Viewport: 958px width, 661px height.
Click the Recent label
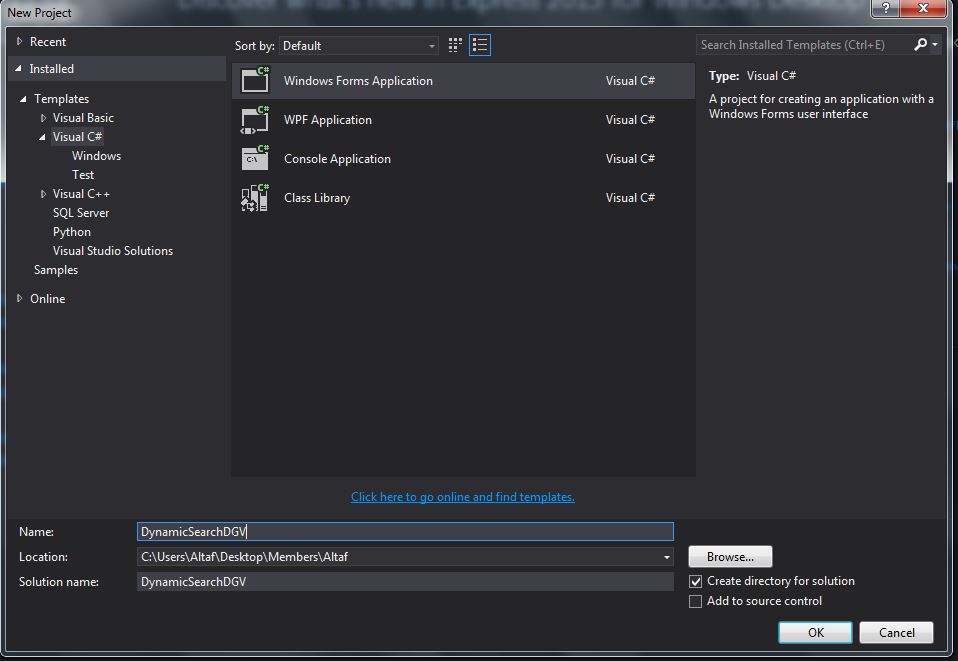click(x=48, y=42)
